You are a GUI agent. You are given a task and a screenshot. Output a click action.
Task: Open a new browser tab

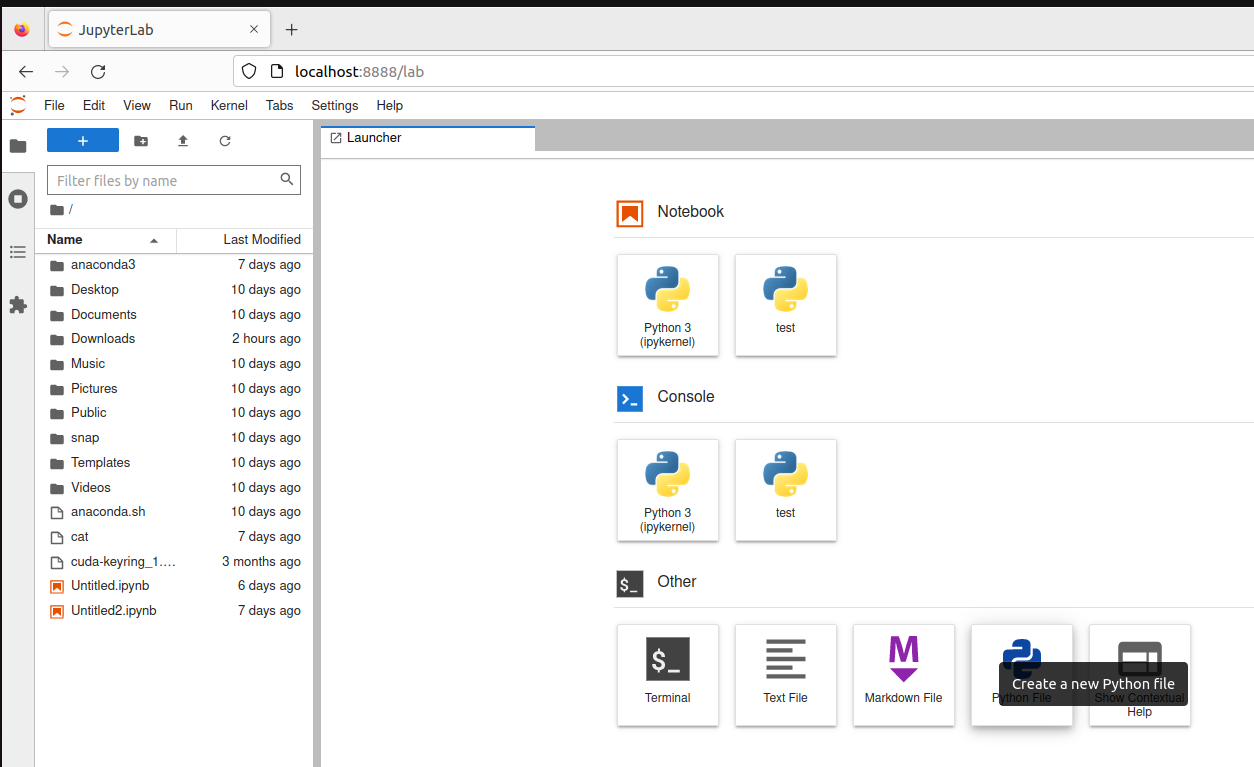point(292,30)
